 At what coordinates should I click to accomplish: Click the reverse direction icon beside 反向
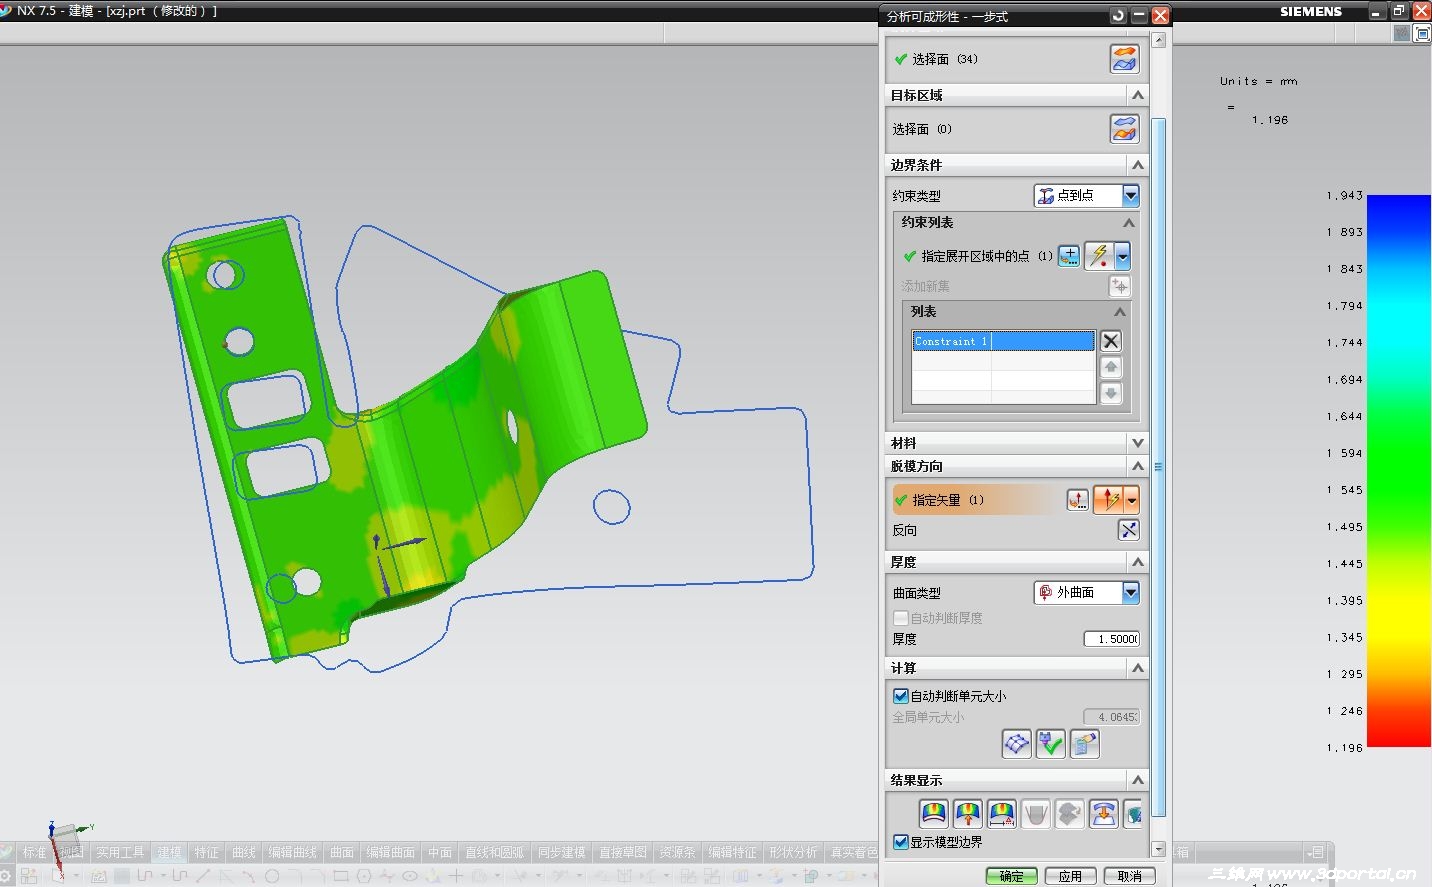coord(1128,530)
